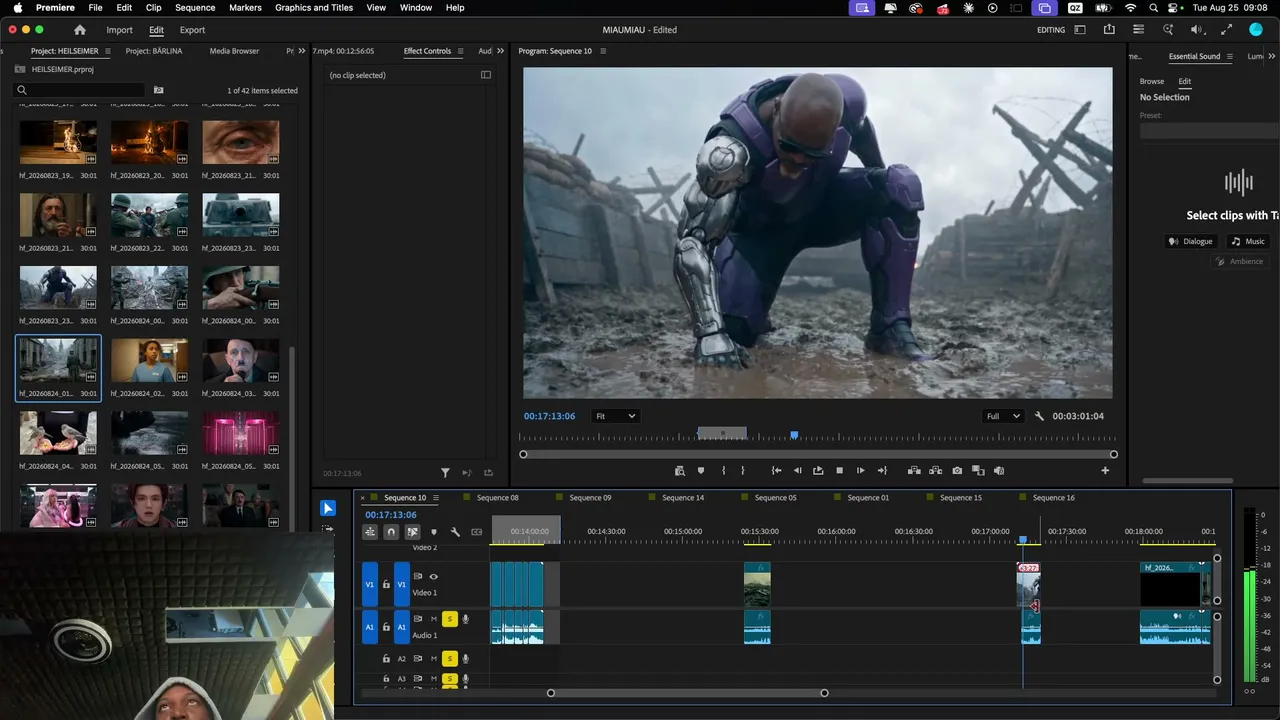The height and width of the screenshot is (720, 1280).
Task: Open Essential Sound panel menu
Action: pos(1231,56)
